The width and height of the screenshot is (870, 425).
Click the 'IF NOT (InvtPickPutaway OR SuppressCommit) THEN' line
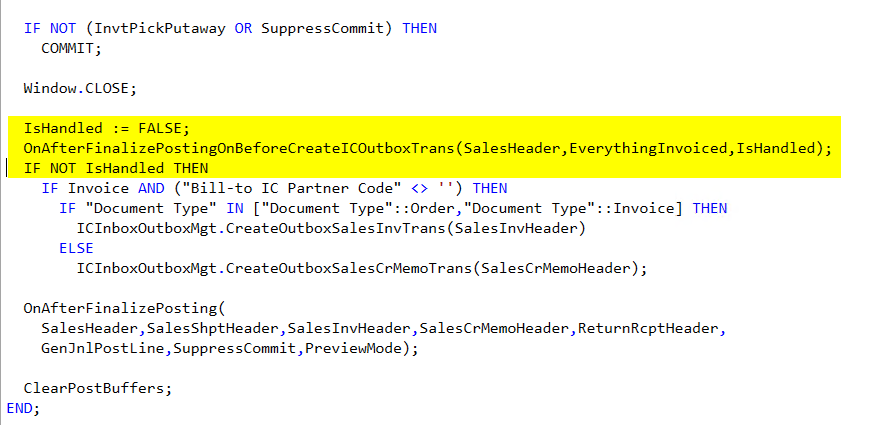pos(230,28)
